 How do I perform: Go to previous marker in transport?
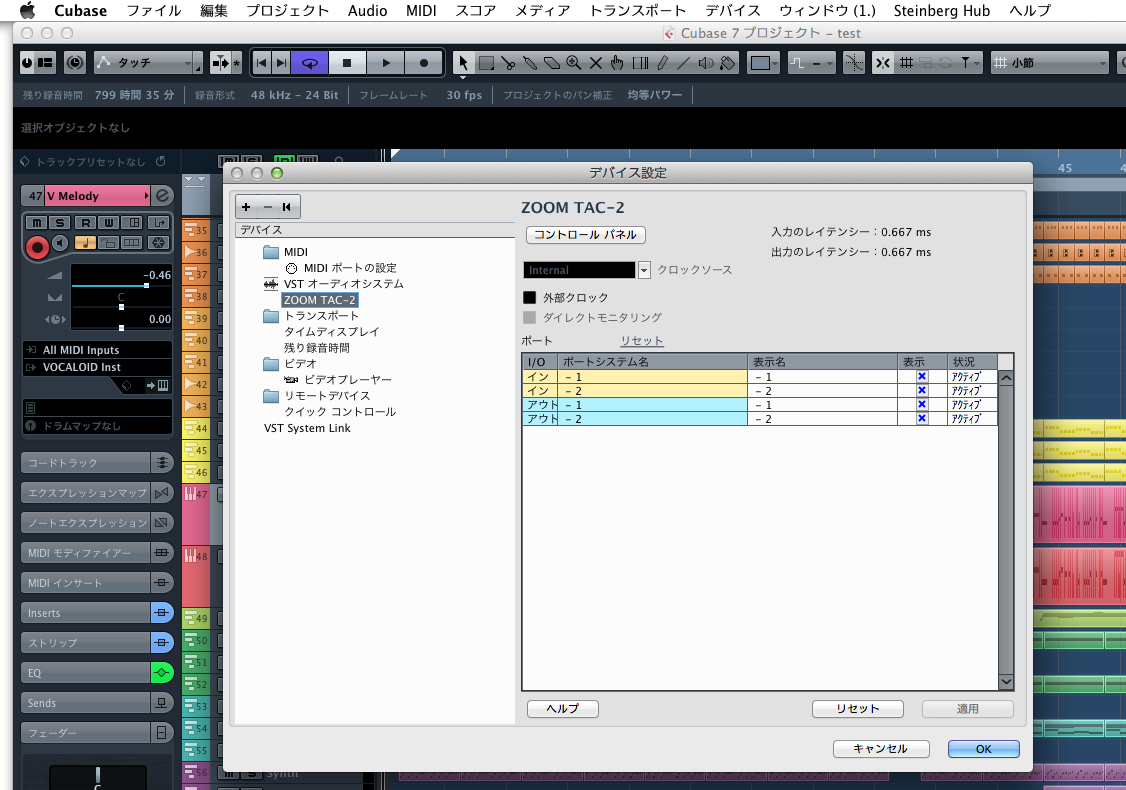(262, 63)
